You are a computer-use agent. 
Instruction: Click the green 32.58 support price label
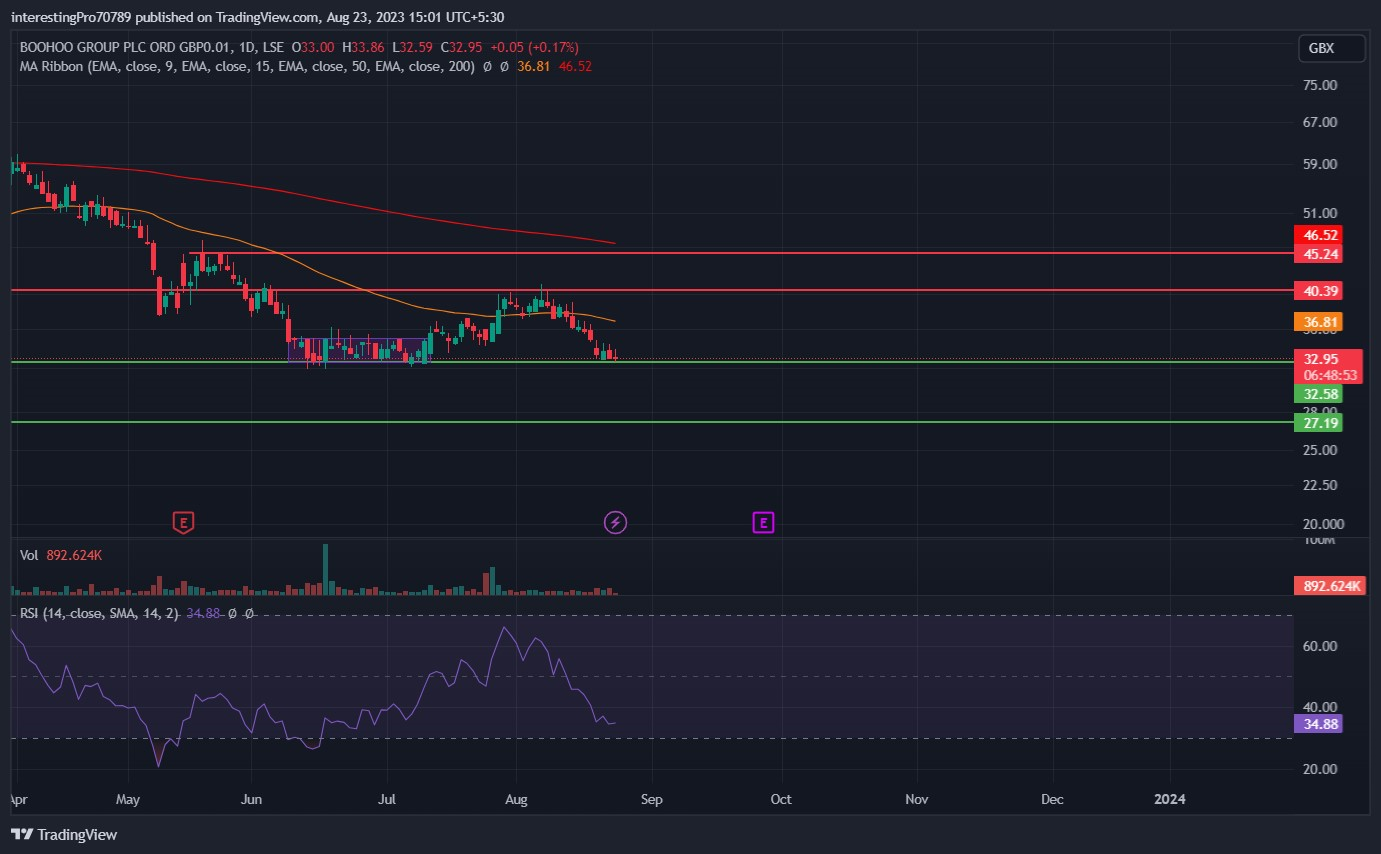tap(1317, 394)
